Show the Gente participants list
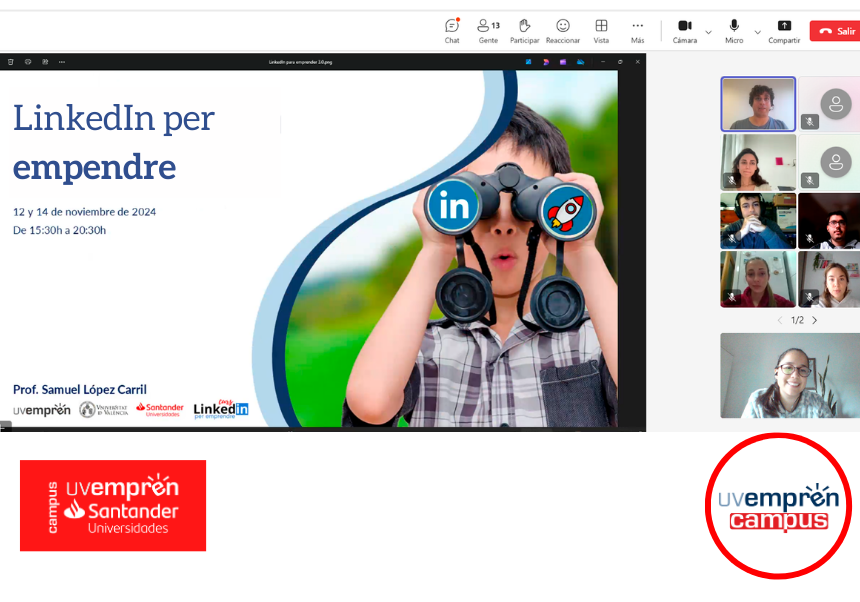The width and height of the screenshot is (860, 602). 488,30
